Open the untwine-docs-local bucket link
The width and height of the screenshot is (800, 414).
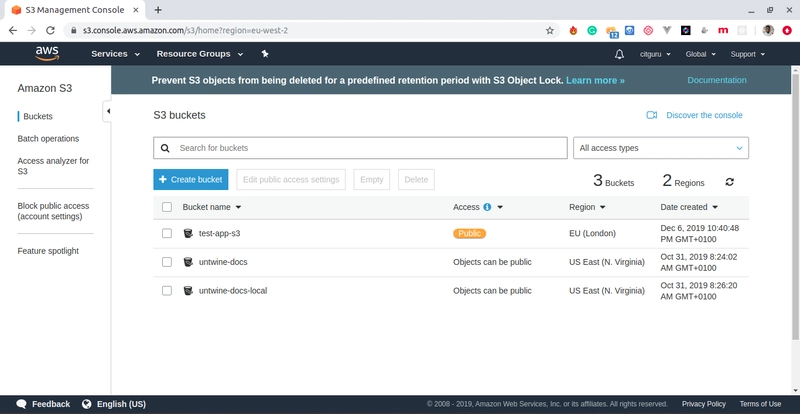[233, 290]
